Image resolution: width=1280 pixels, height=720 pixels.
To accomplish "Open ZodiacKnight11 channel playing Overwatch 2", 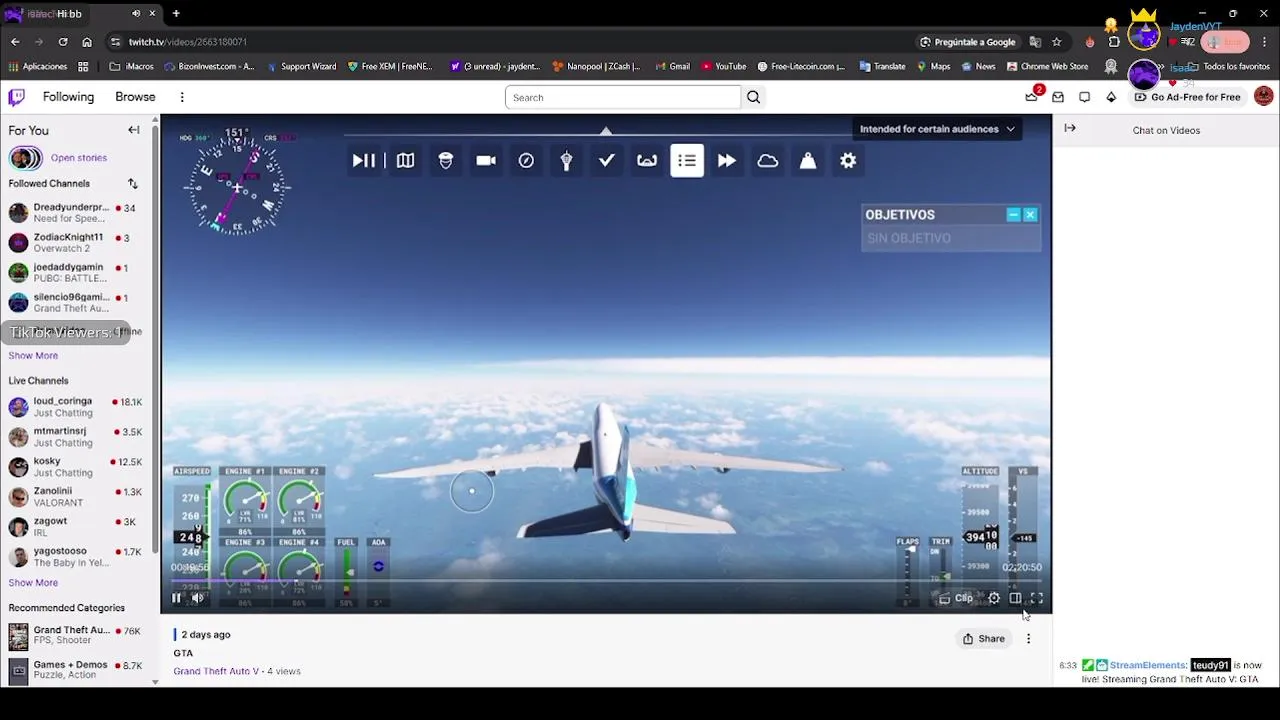I will [77, 243].
